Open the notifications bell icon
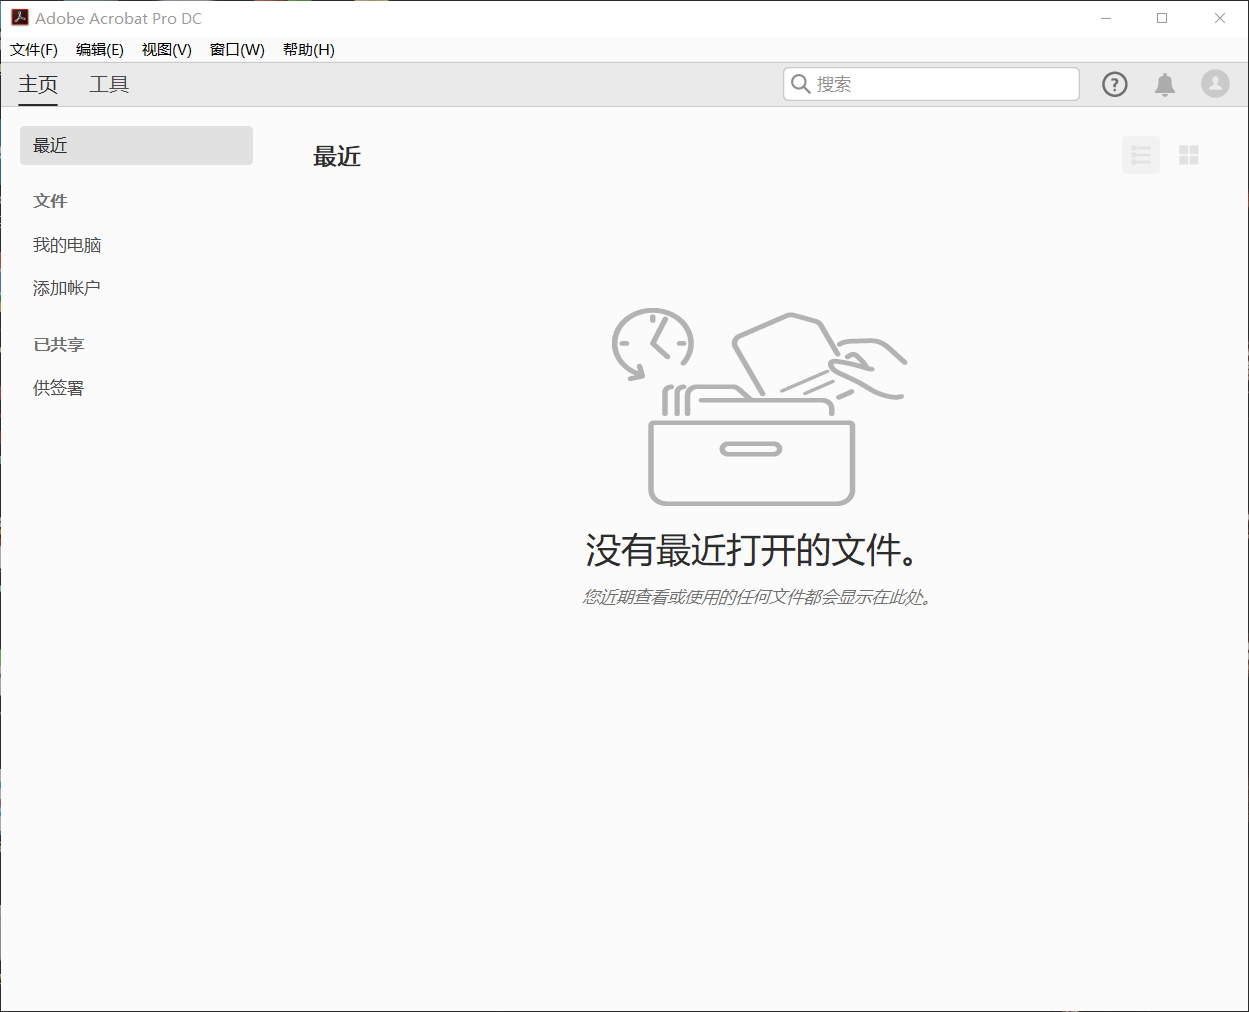This screenshot has width=1249, height=1012. 1165,85
